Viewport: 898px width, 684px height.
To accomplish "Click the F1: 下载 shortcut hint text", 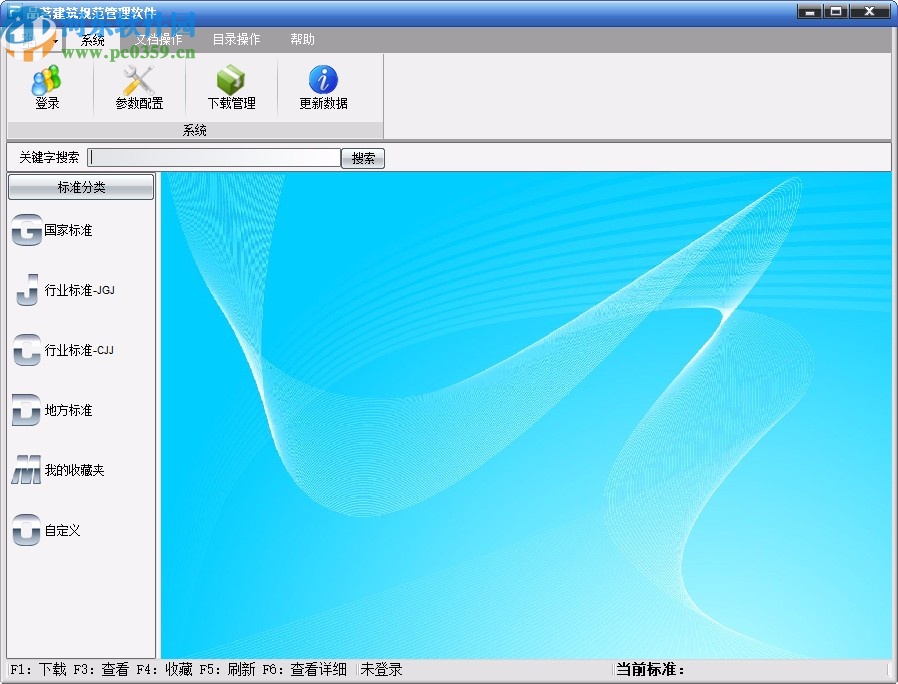I will [x=38, y=669].
